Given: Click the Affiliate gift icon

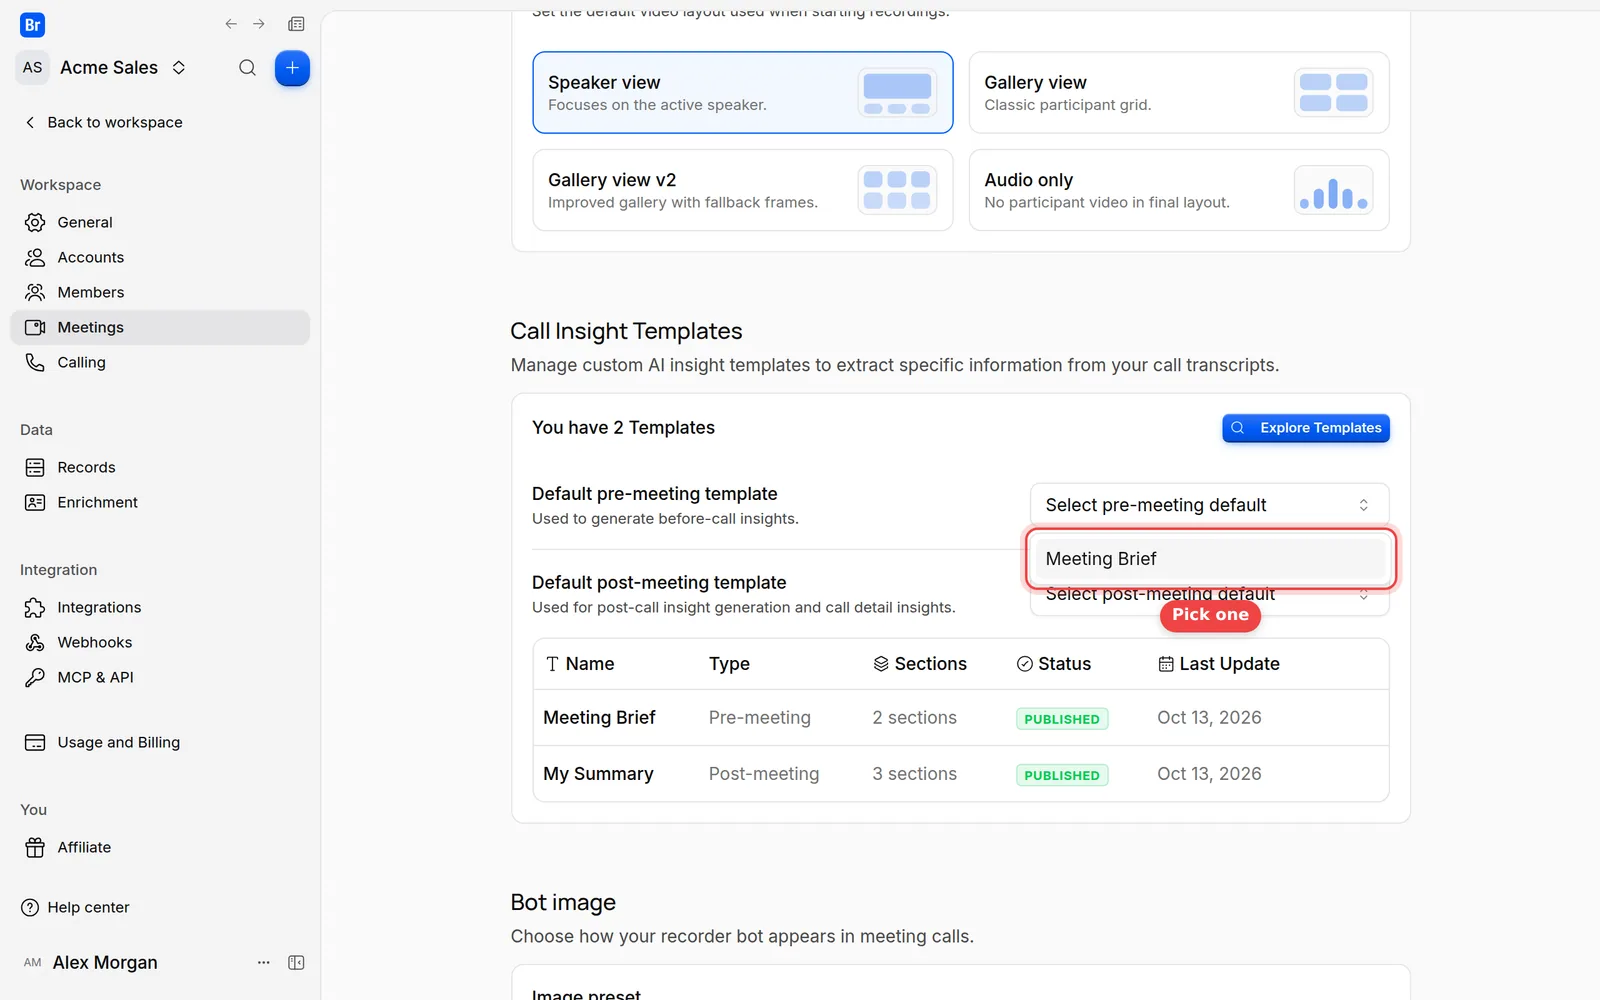Looking at the screenshot, I should pyautogui.click(x=35, y=847).
